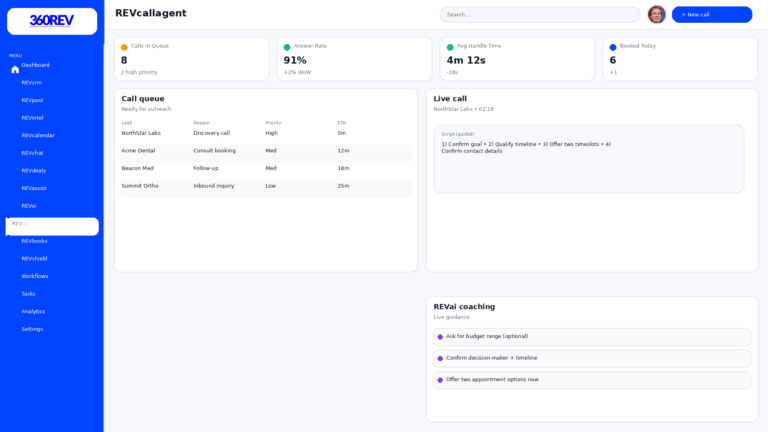This screenshot has height=432, width=768.
Task: Go to REVcalendar in the sidebar
Action: (38, 135)
